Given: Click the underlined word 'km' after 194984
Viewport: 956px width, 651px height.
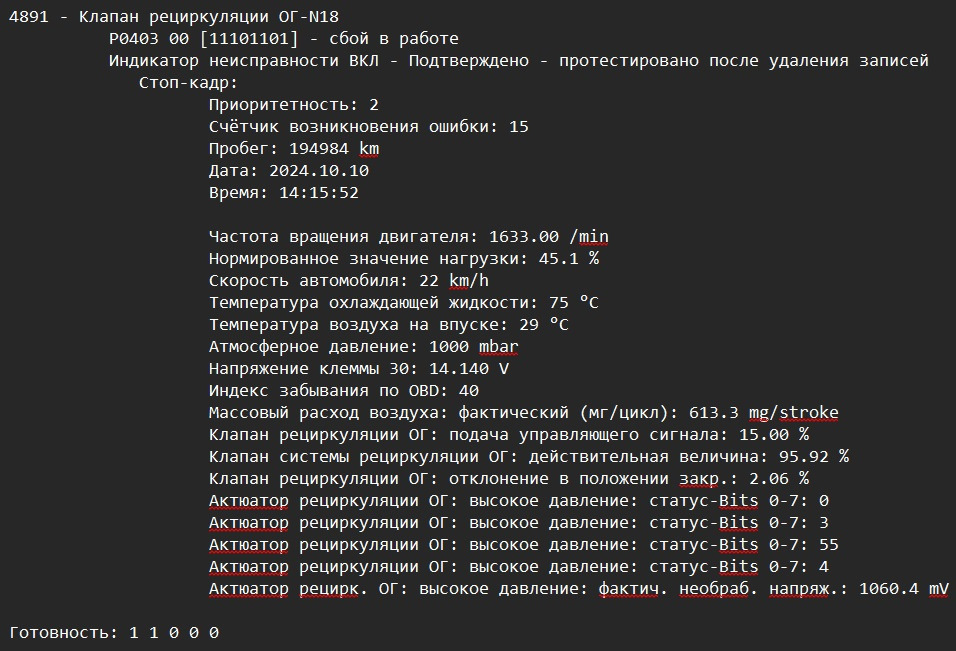Looking at the screenshot, I should tap(369, 149).
